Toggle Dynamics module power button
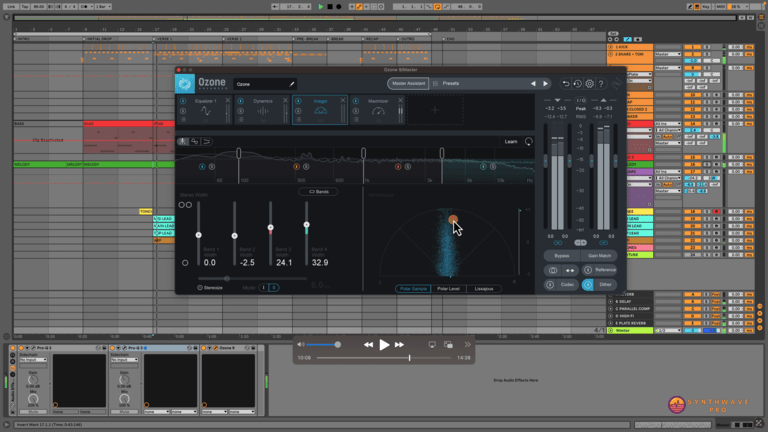The width and height of the screenshot is (768, 432). [x=240, y=101]
